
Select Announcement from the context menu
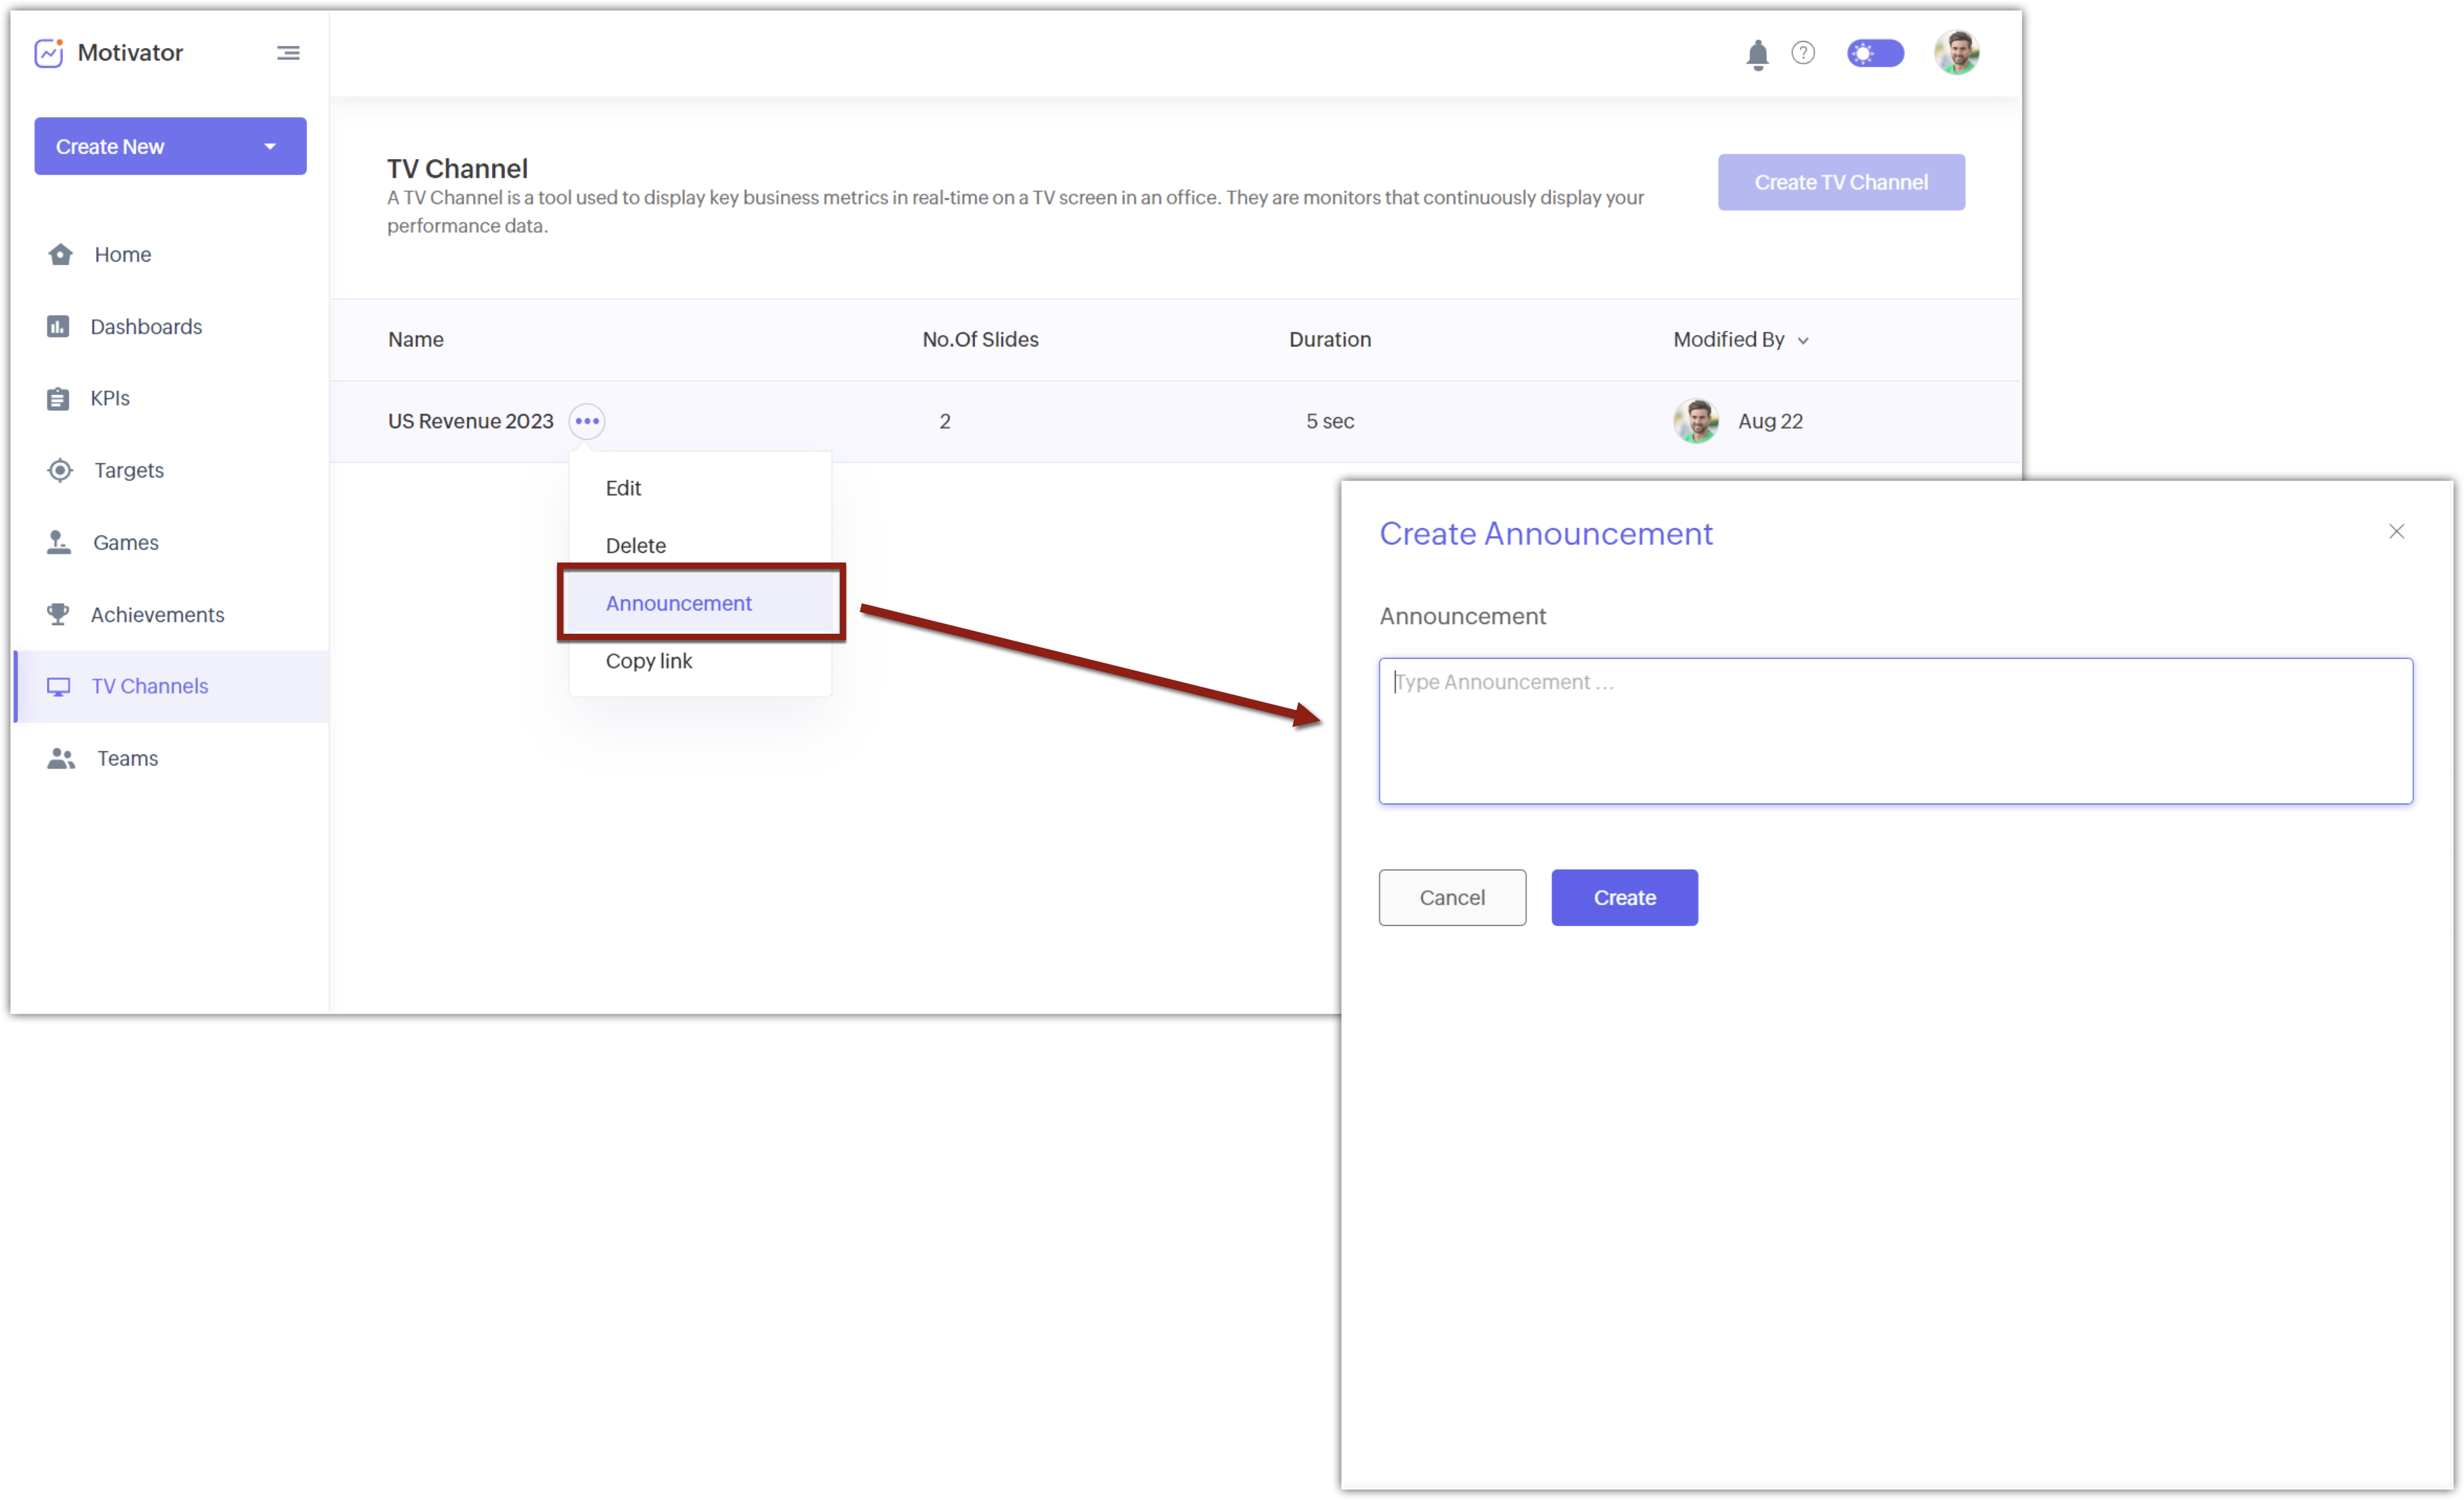[x=678, y=603]
